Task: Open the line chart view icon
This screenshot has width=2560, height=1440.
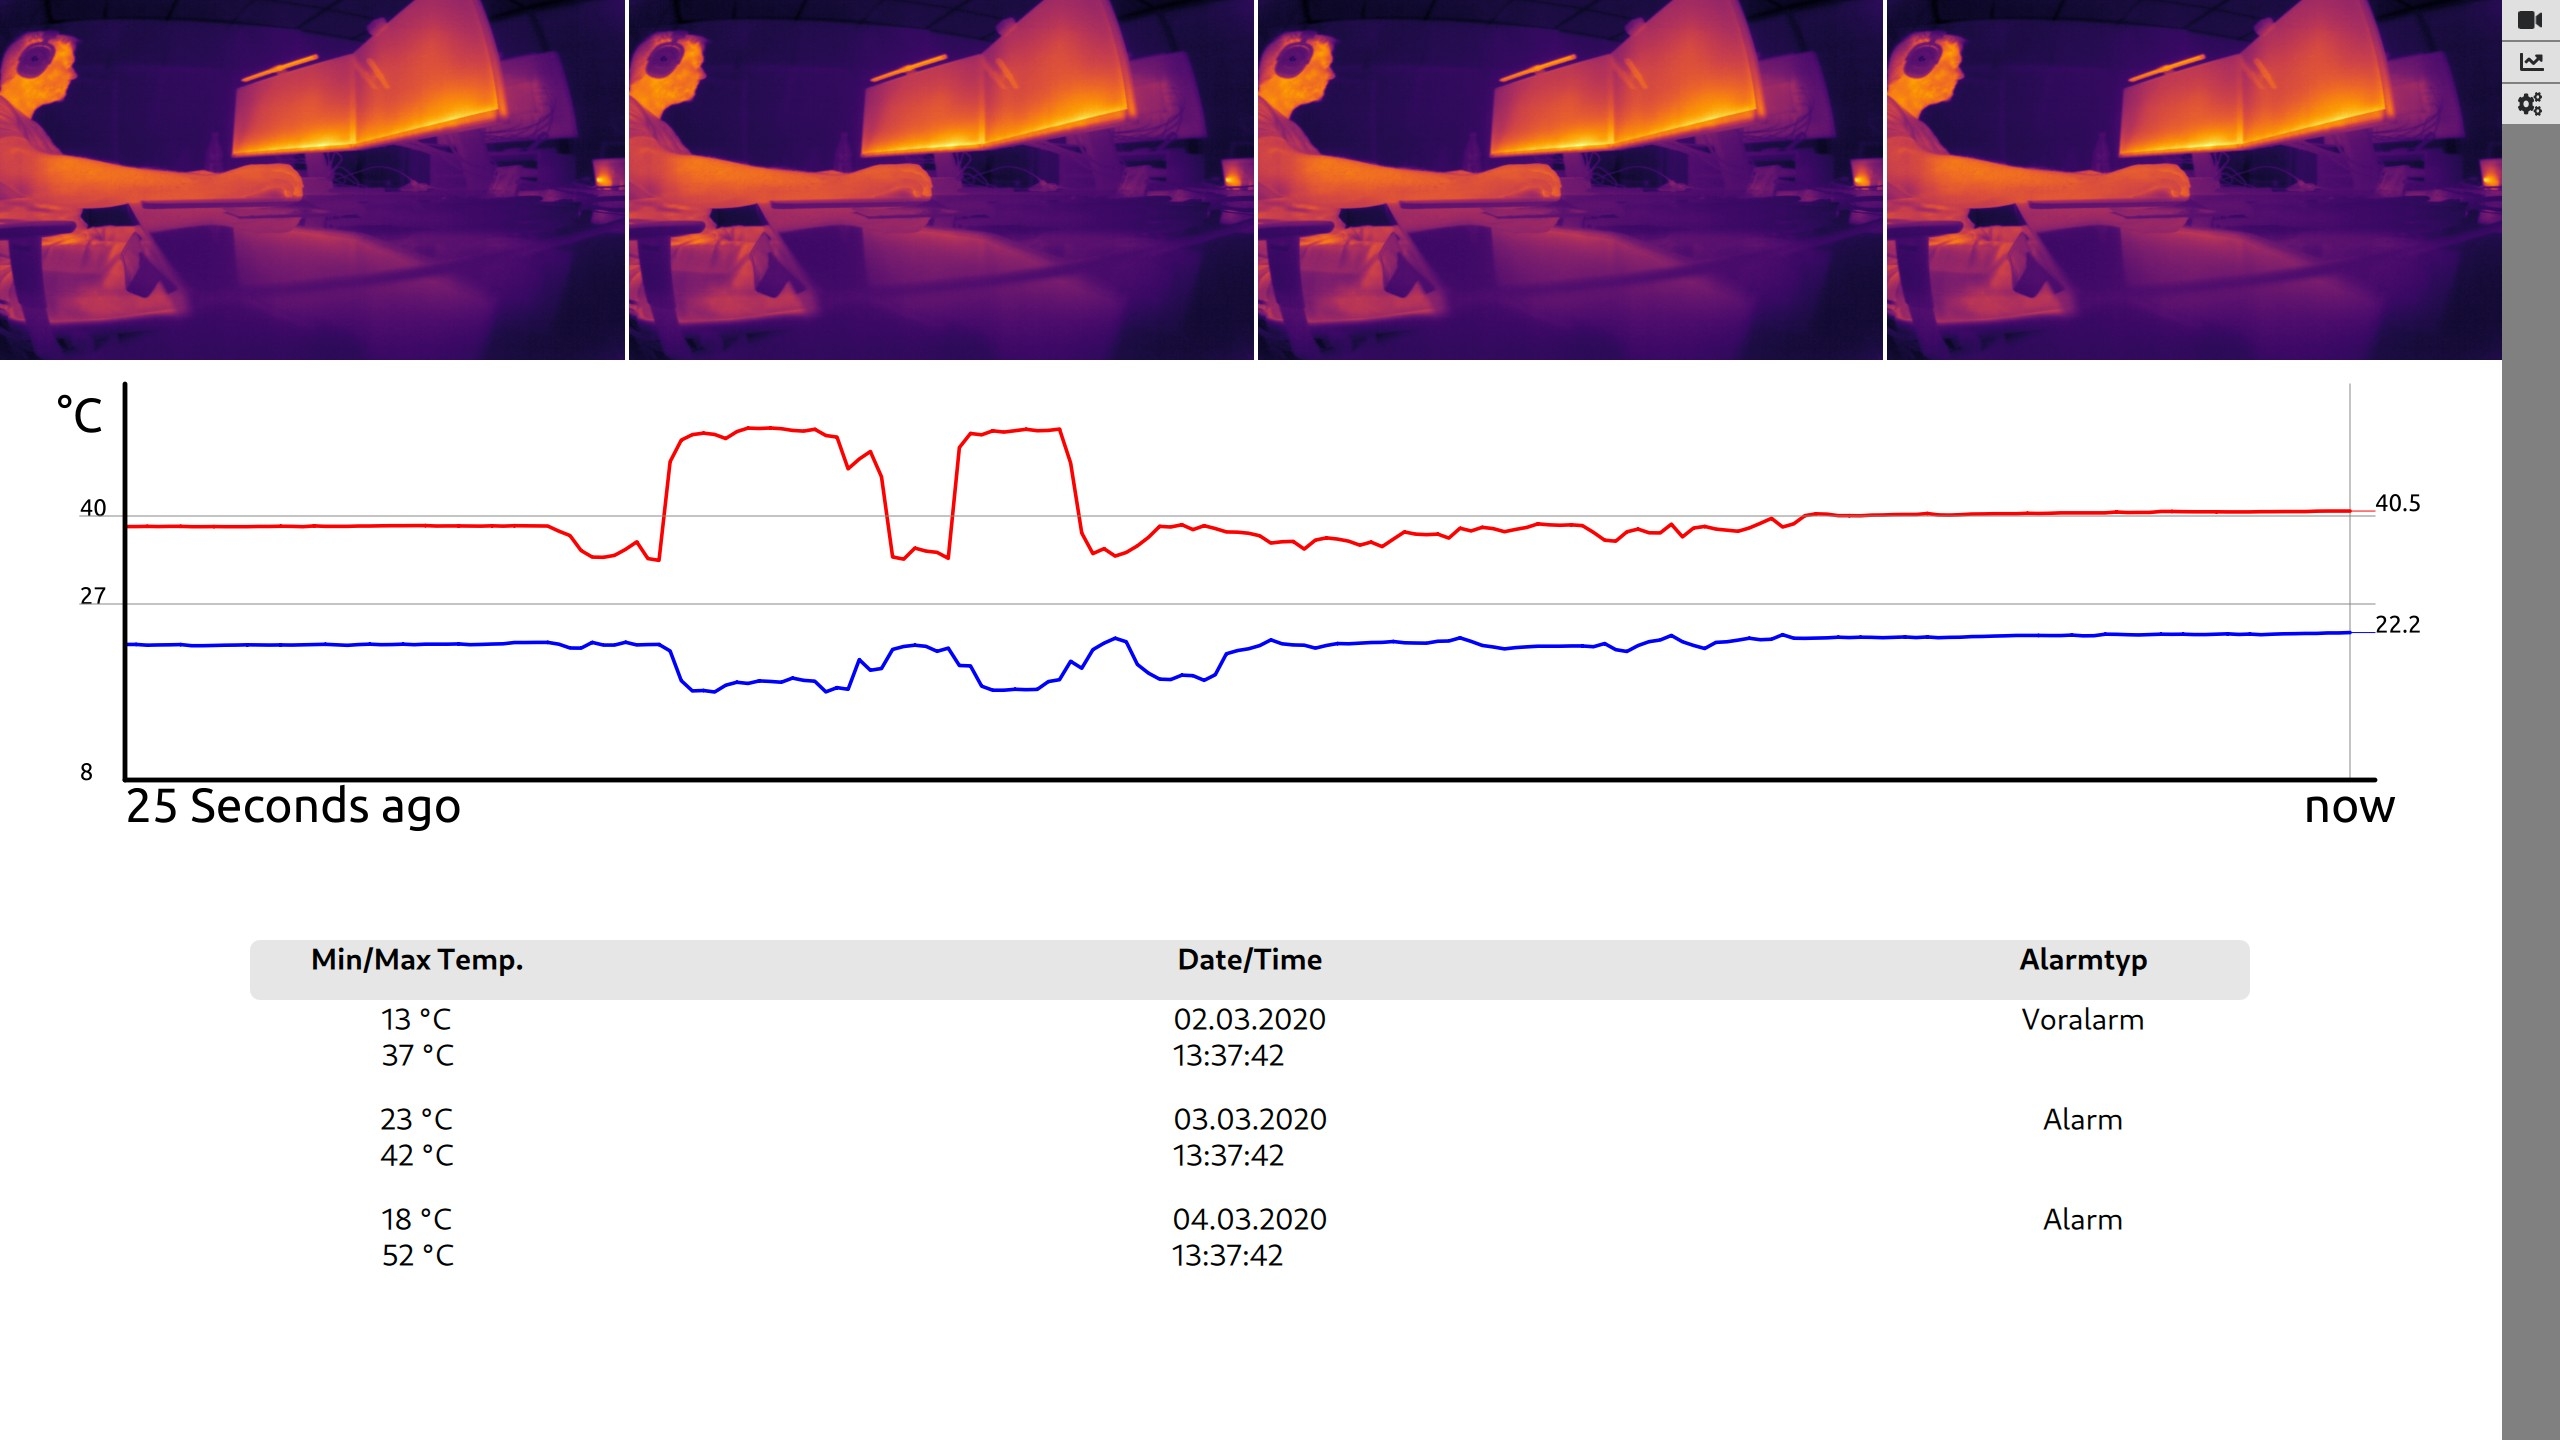Action: 2530,62
